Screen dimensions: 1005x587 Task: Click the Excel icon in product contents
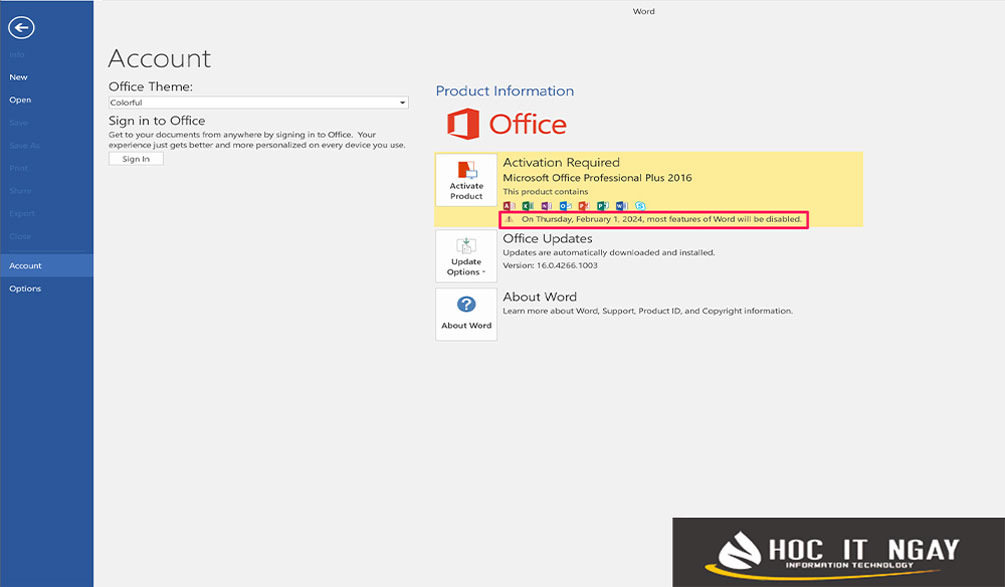(x=527, y=206)
